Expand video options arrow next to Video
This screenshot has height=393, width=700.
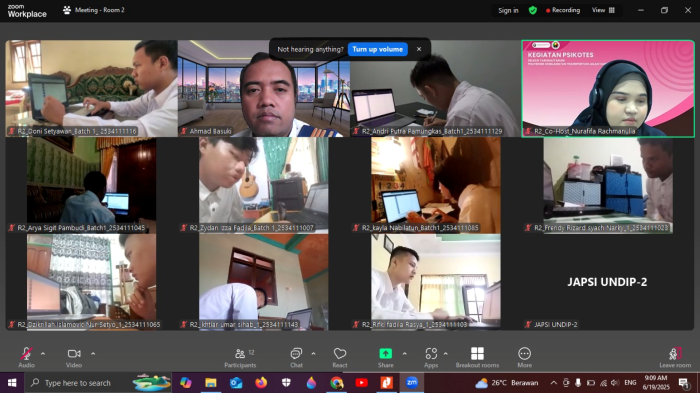pyautogui.click(x=93, y=354)
